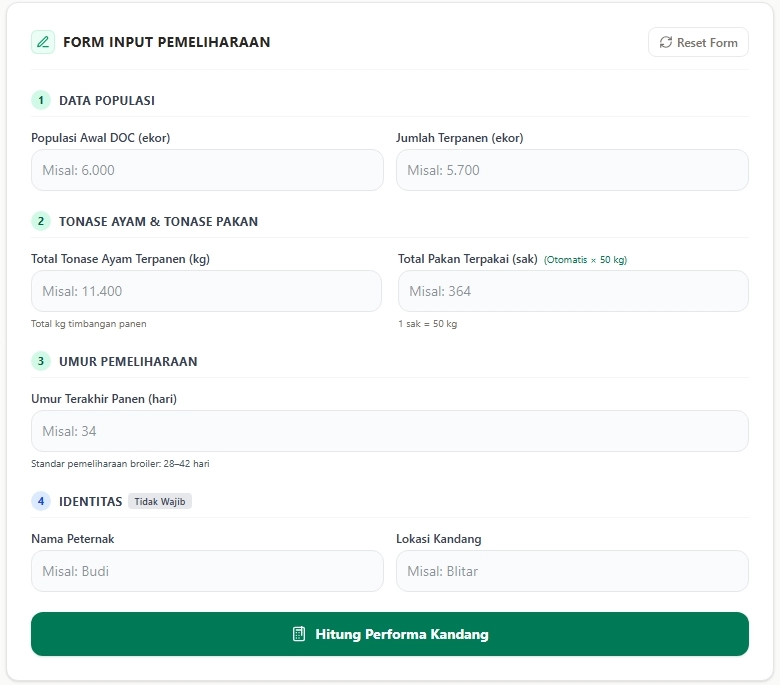The image size is (780, 685).
Task: Click into Umur Terakhir Panen field
Action: point(390,431)
